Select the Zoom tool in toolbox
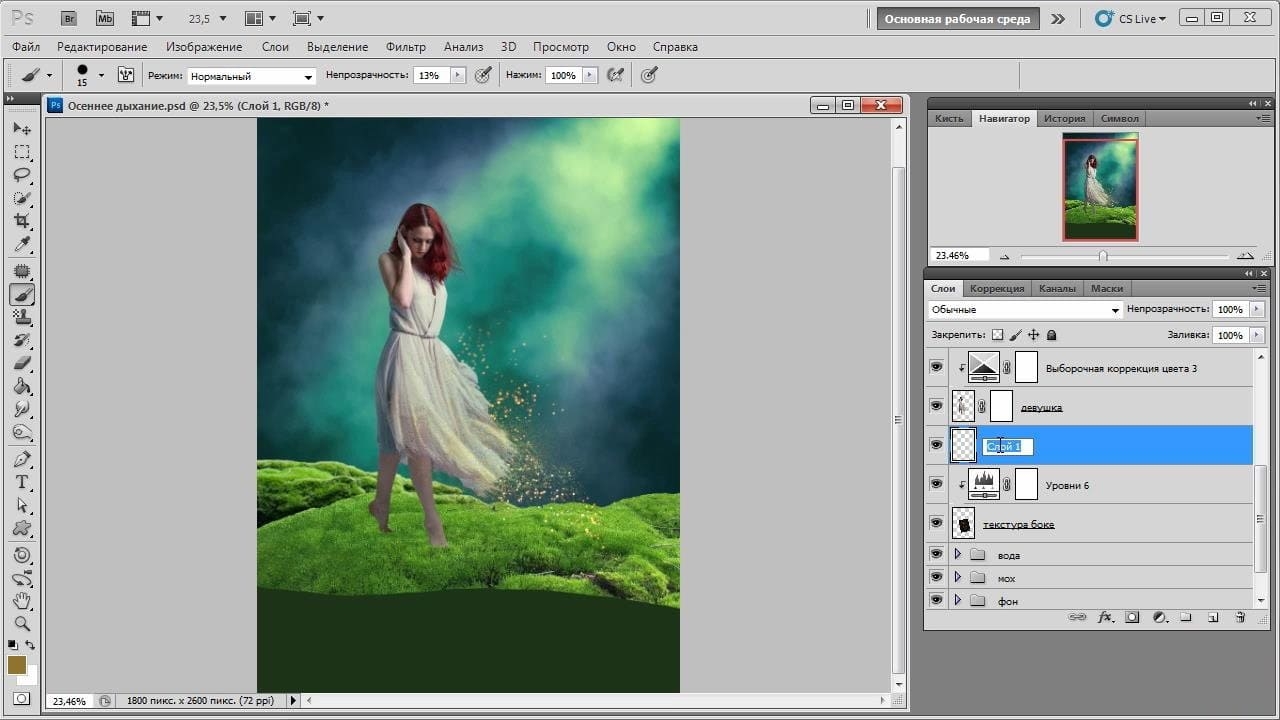This screenshot has width=1280, height=720. 22,624
